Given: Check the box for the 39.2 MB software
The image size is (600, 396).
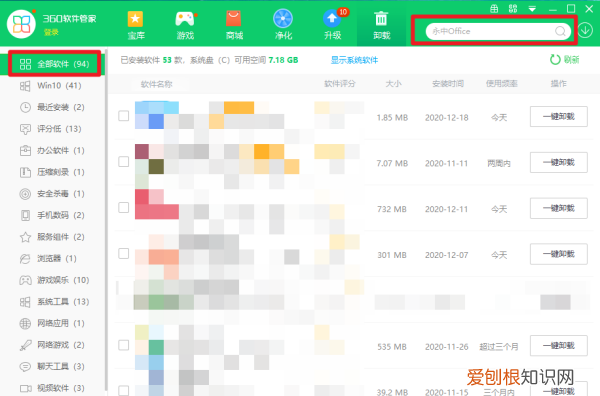Looking at the screenshot, I should click(124, 391).
